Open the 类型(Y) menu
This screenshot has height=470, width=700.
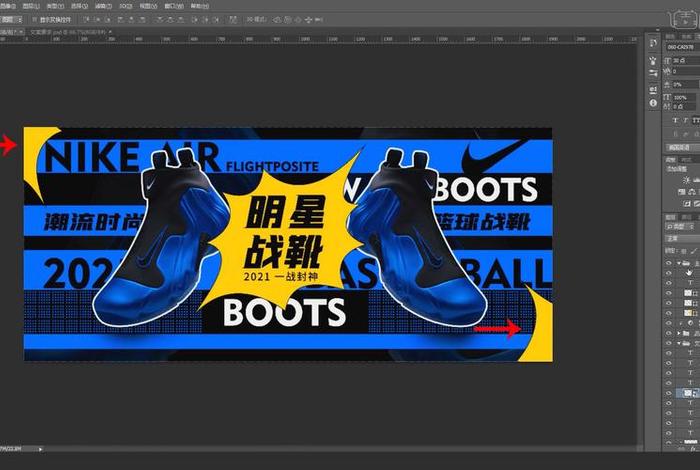pos(55,6)
